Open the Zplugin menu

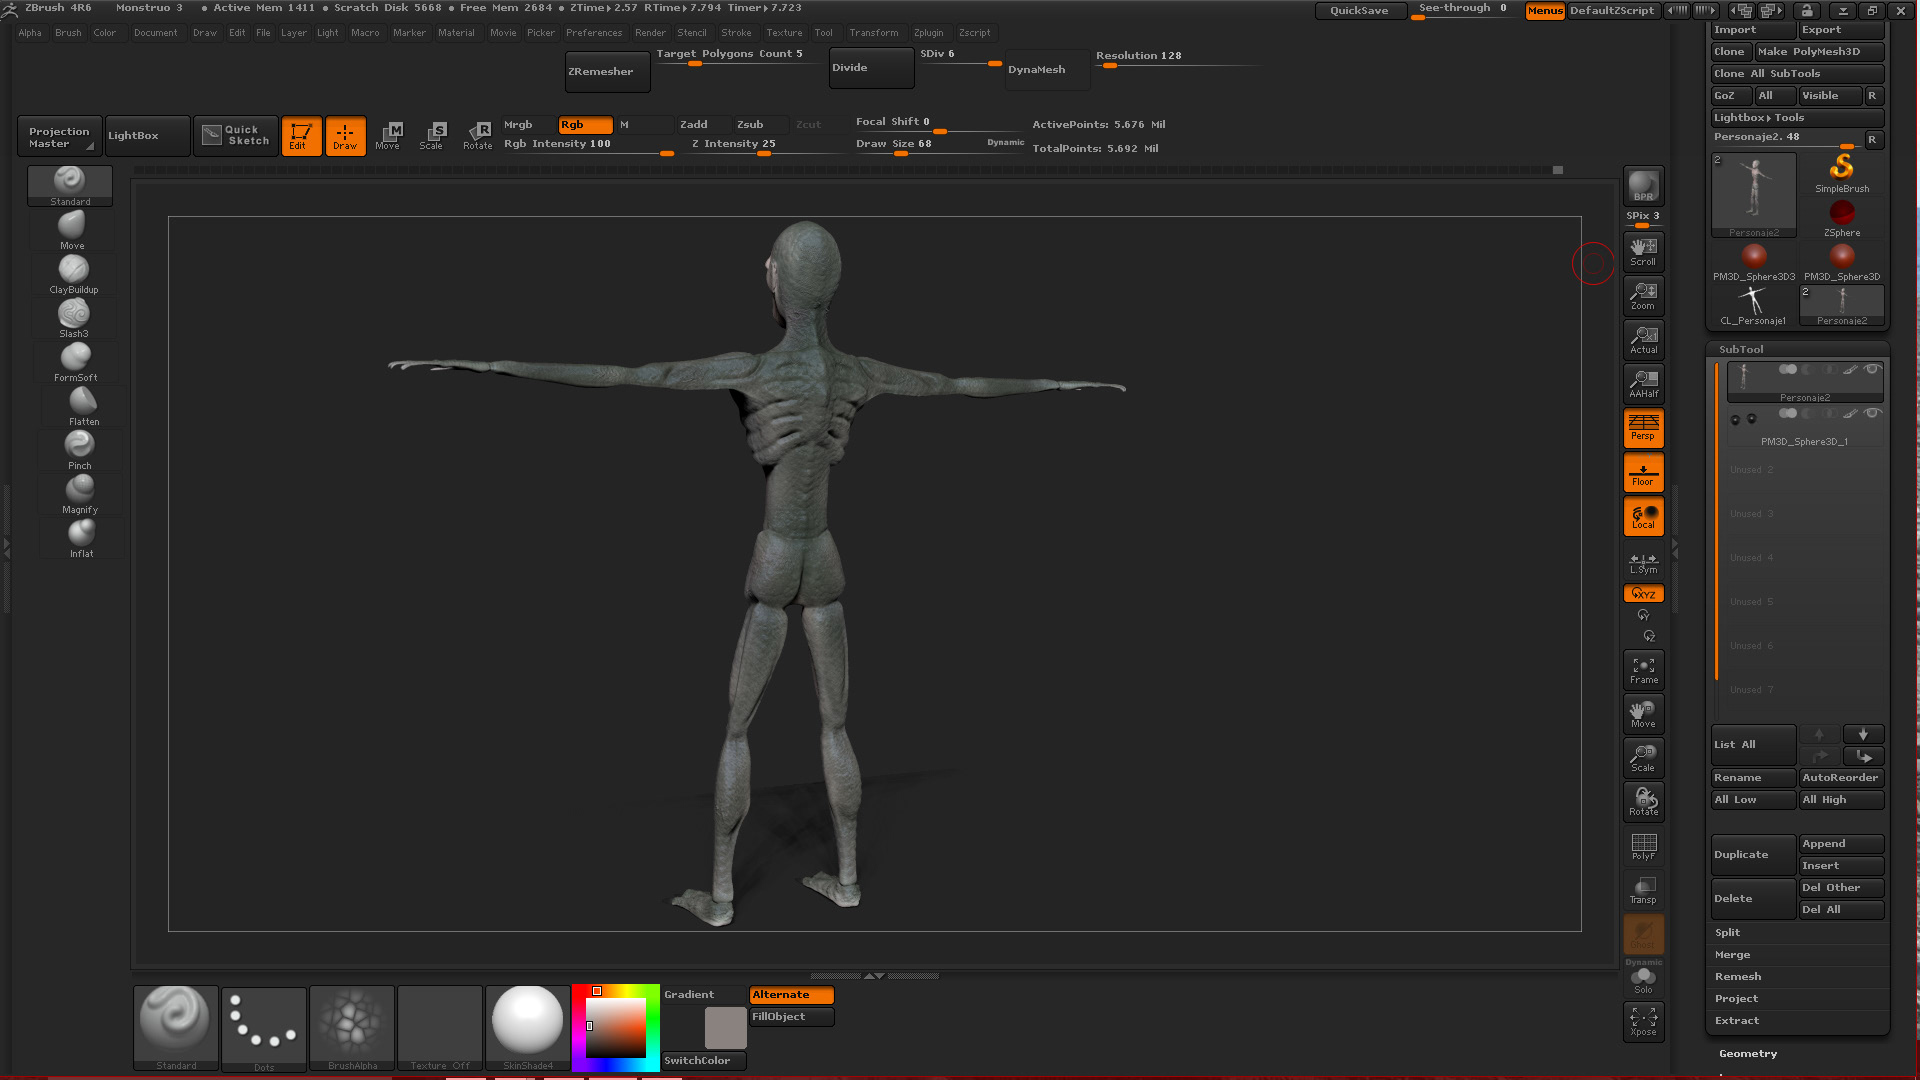coord(928,33)
